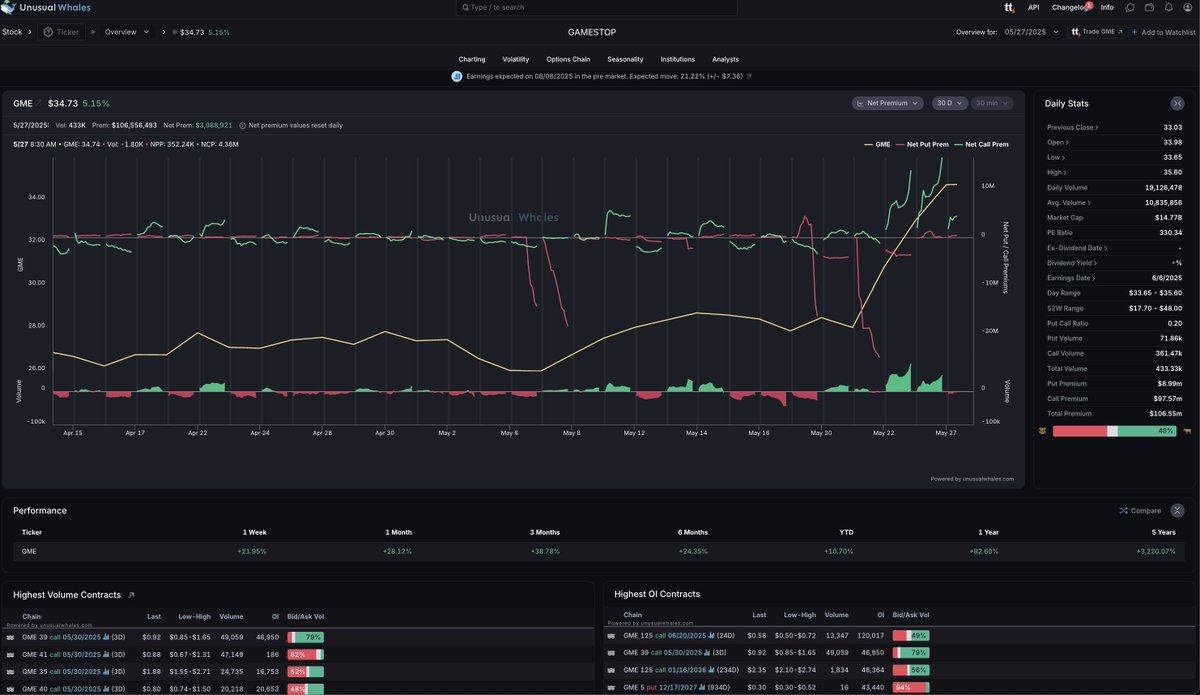Click the Daily Stats put/call sentiment bar
Viewport: 1200px width, 695px height.
coord(1115,431)
